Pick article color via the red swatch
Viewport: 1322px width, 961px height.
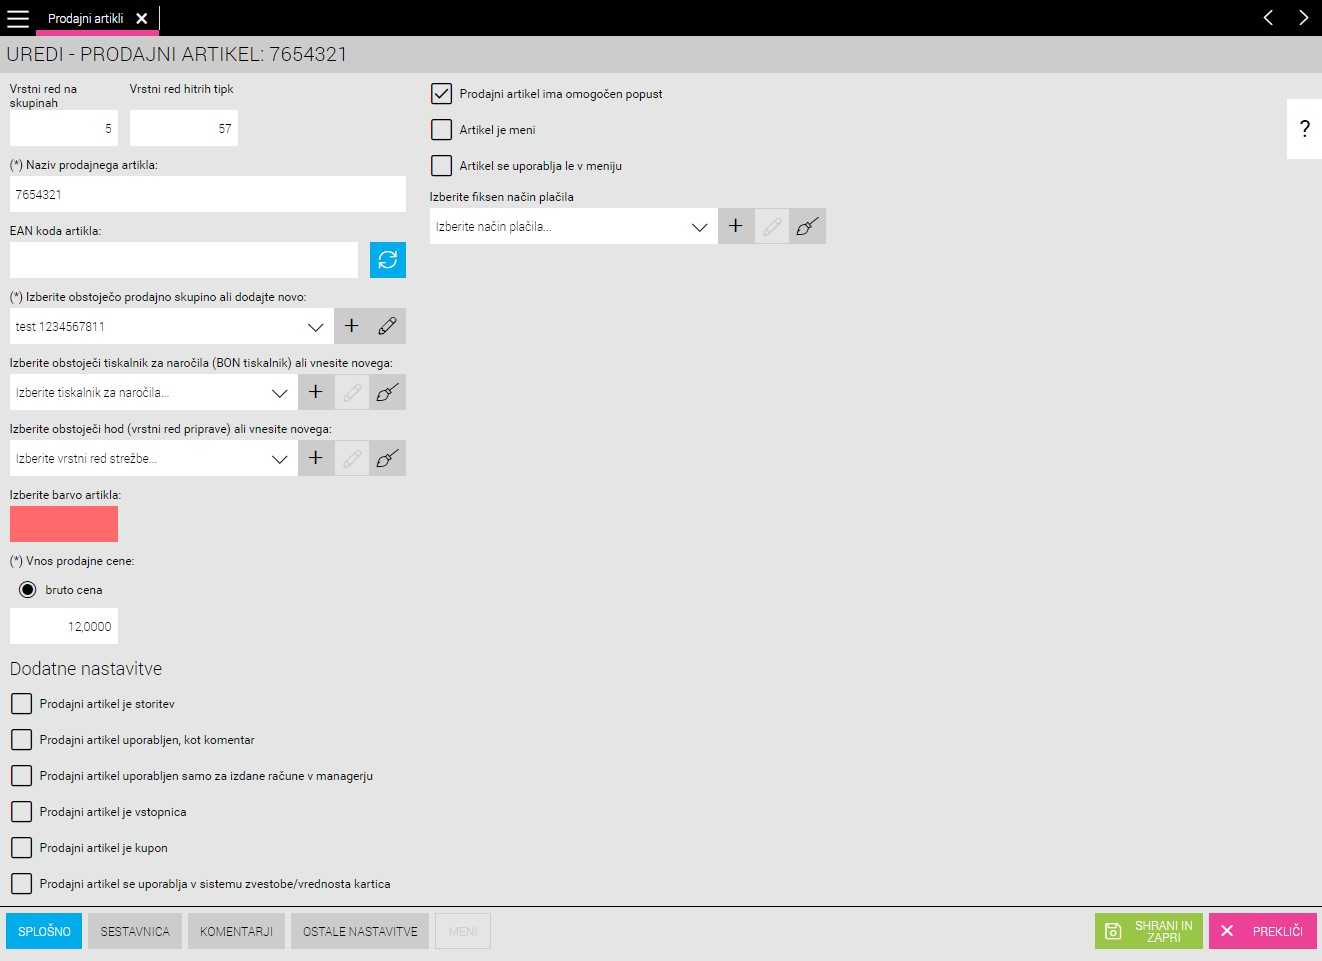pos(64,524)
